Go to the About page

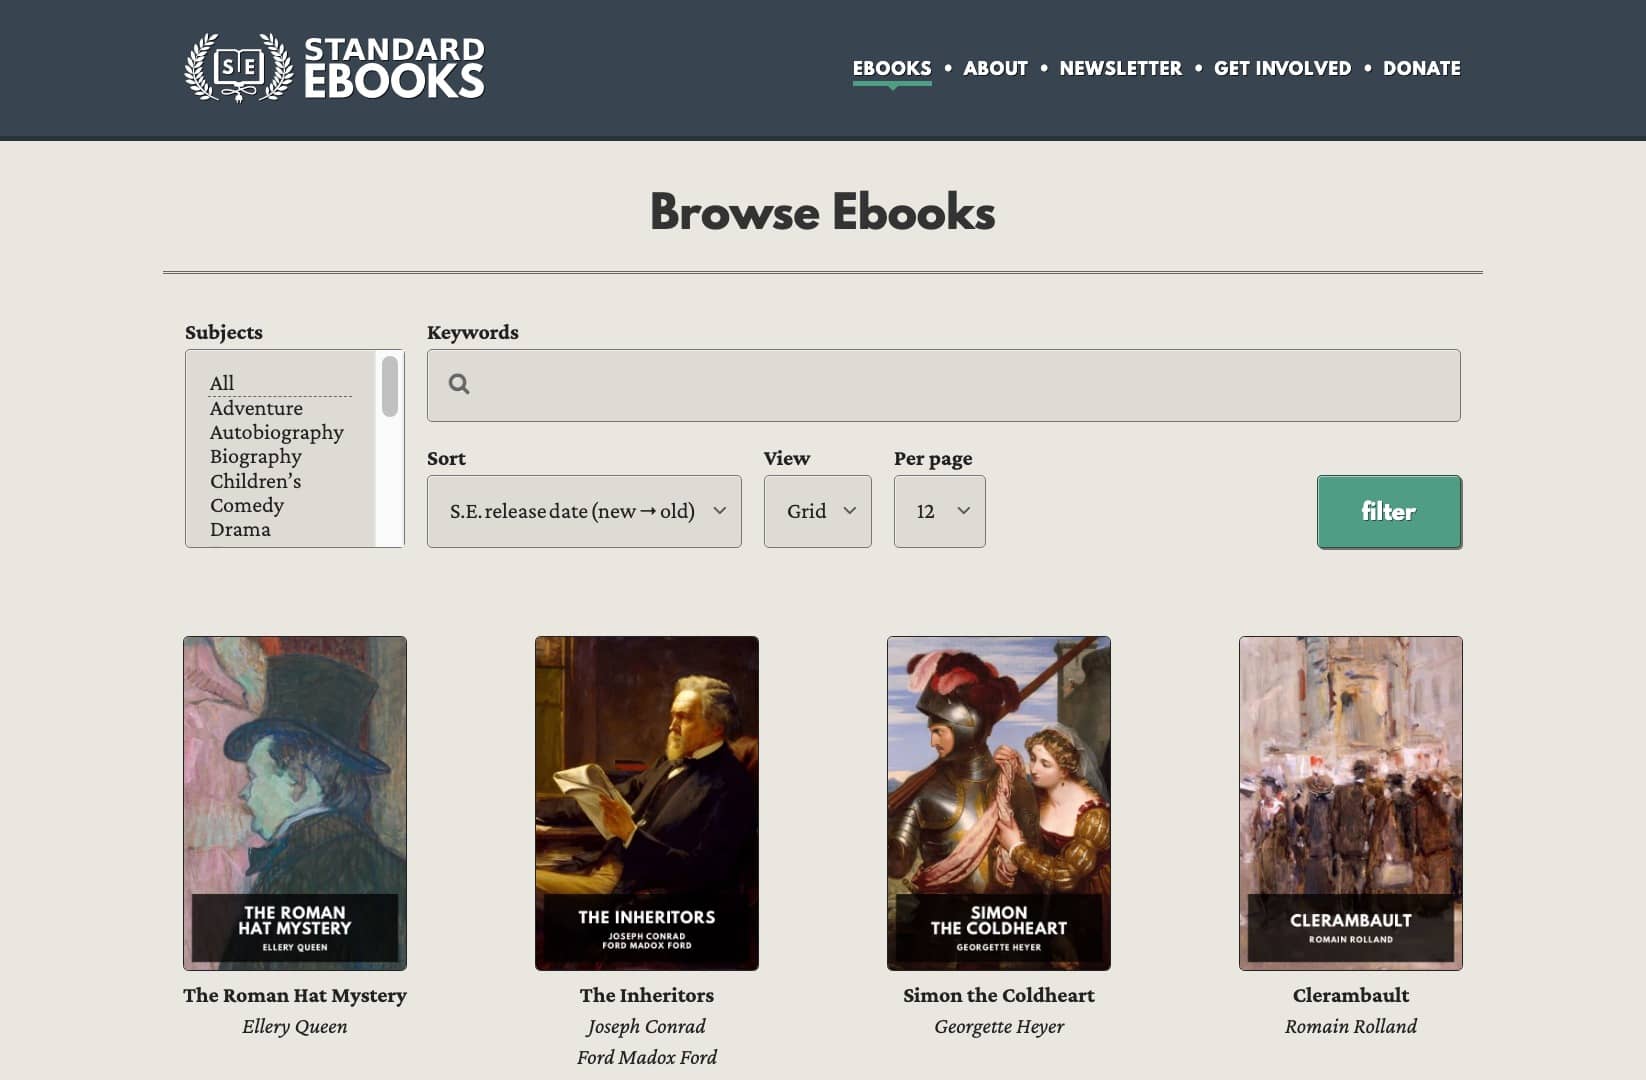pos(995,68)
